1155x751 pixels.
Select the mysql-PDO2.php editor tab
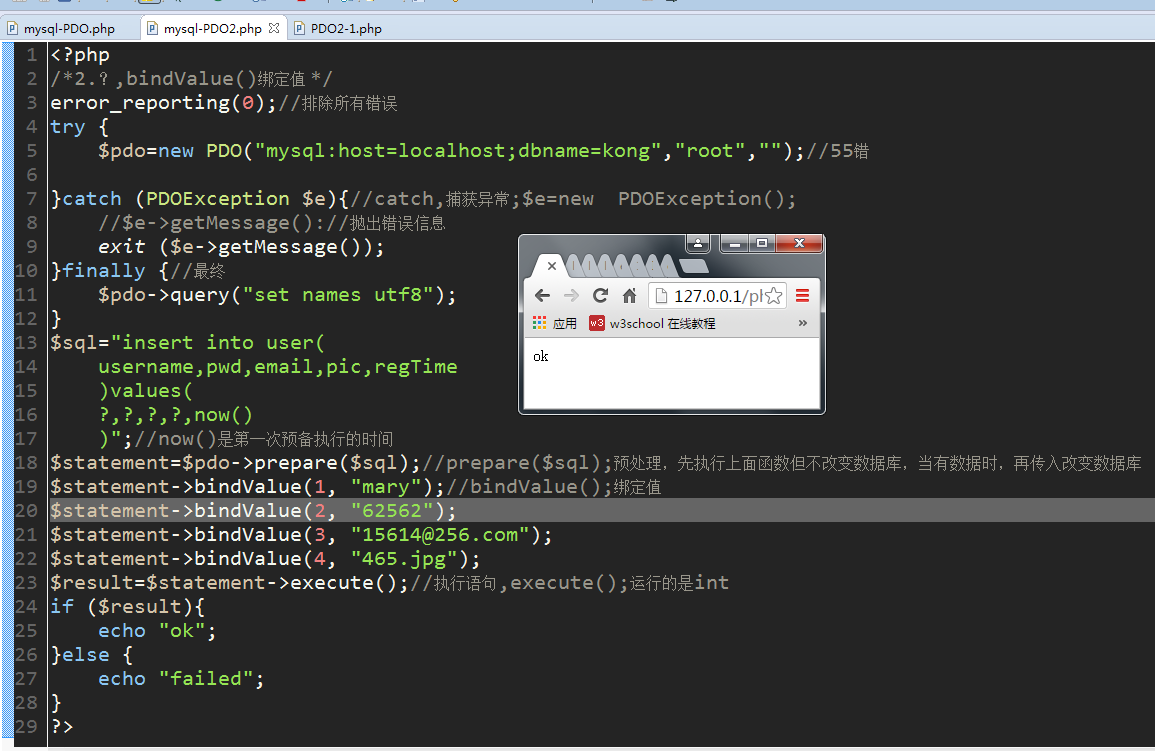[212, 29]
